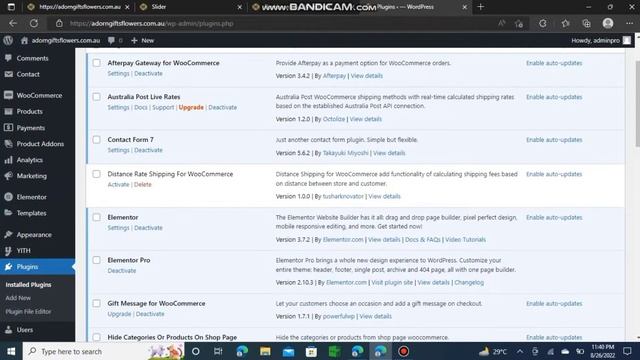Select Distance Rate Shipping plugin checkbox
Screen dimensions: 640x360
click(96, 174)
